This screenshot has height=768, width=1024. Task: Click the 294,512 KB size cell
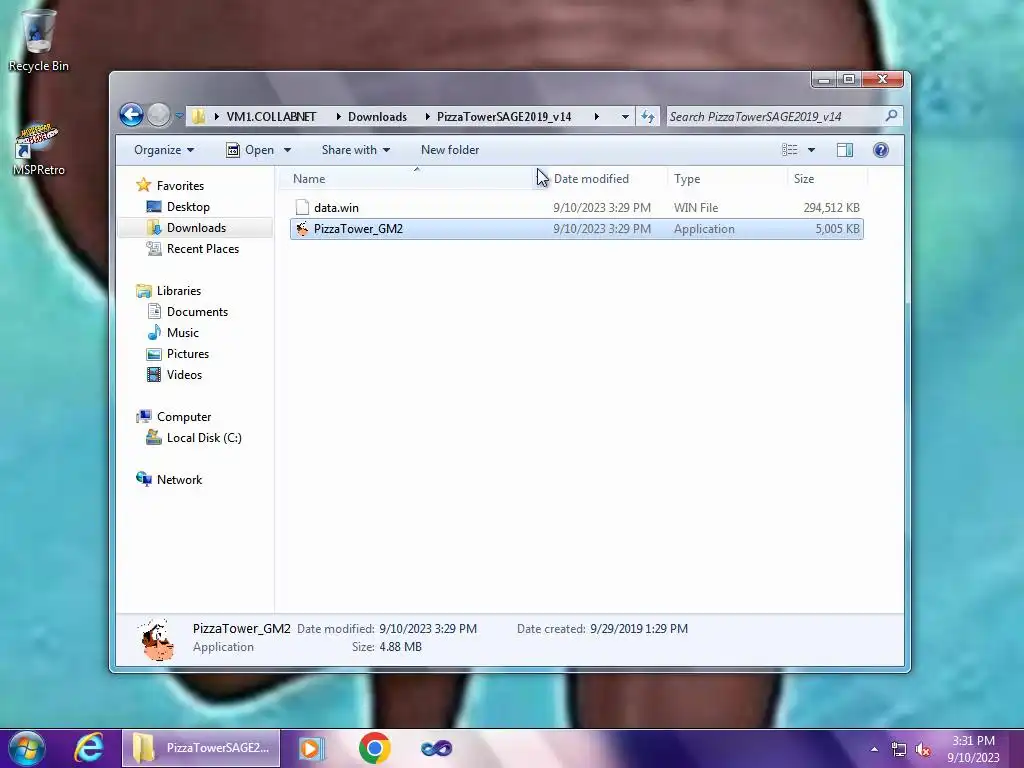(x=831, y=208)
